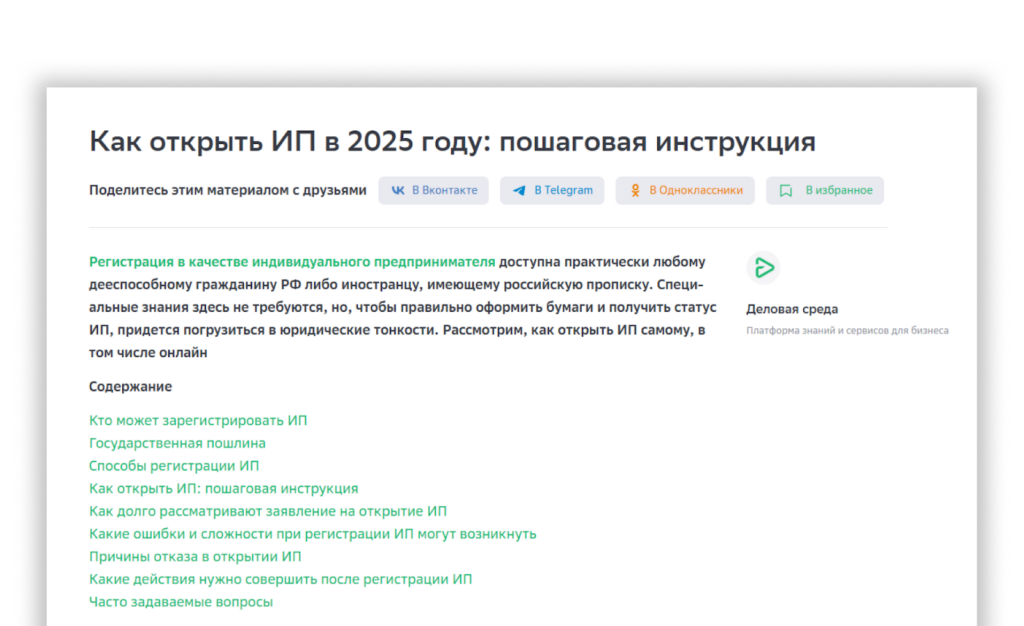Add the article to избранное
Image resolution: width=1024 pixels, height=626 pixels.
[825, 190]
